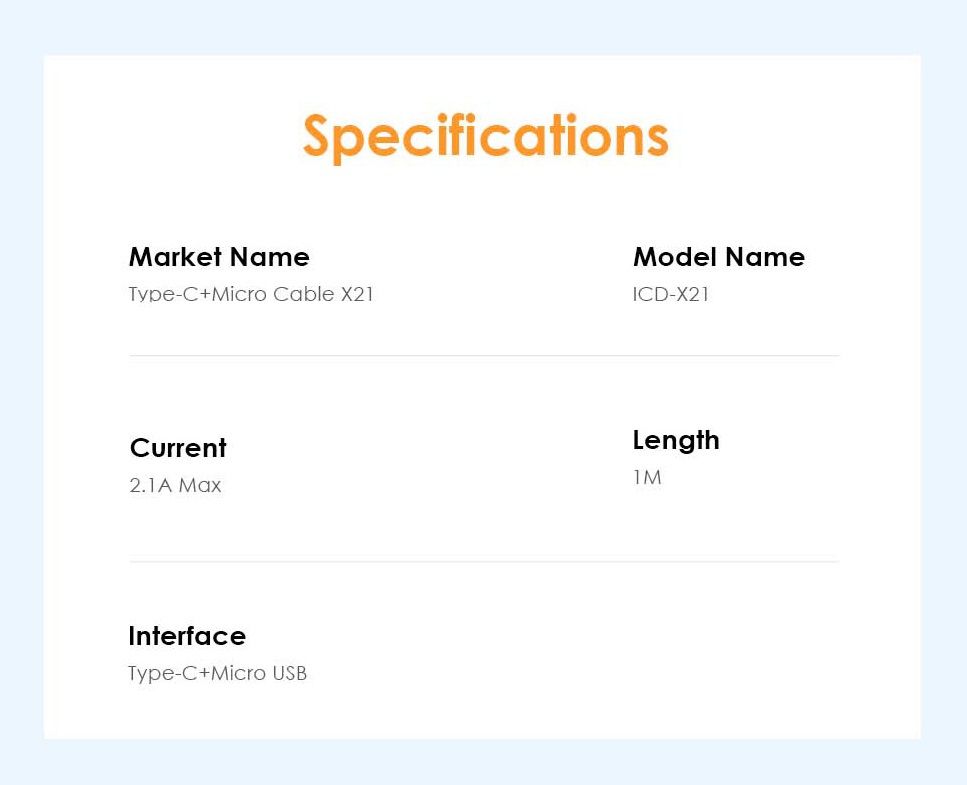The image size is (967, 785).
Task: Click the orange Specifications heading
Action: (x=485, y=136)
